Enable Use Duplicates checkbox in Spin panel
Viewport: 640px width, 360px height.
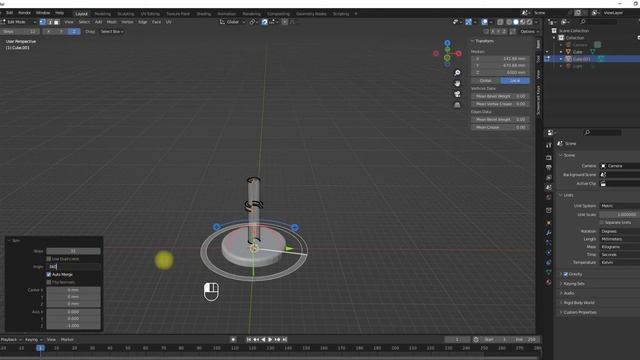click(49, 259)
